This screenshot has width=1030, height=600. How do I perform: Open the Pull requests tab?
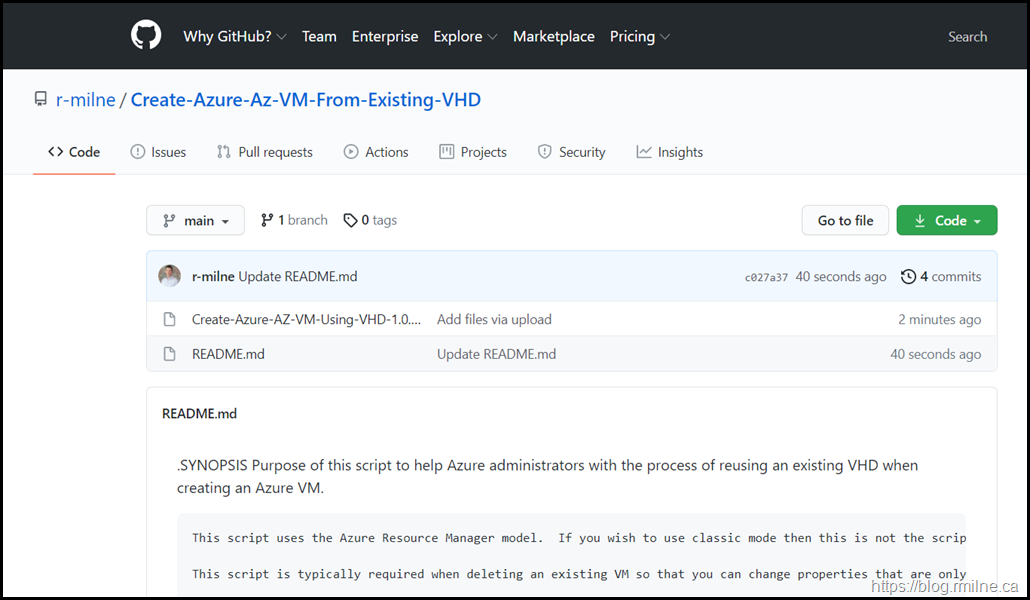tap(265, 152)
